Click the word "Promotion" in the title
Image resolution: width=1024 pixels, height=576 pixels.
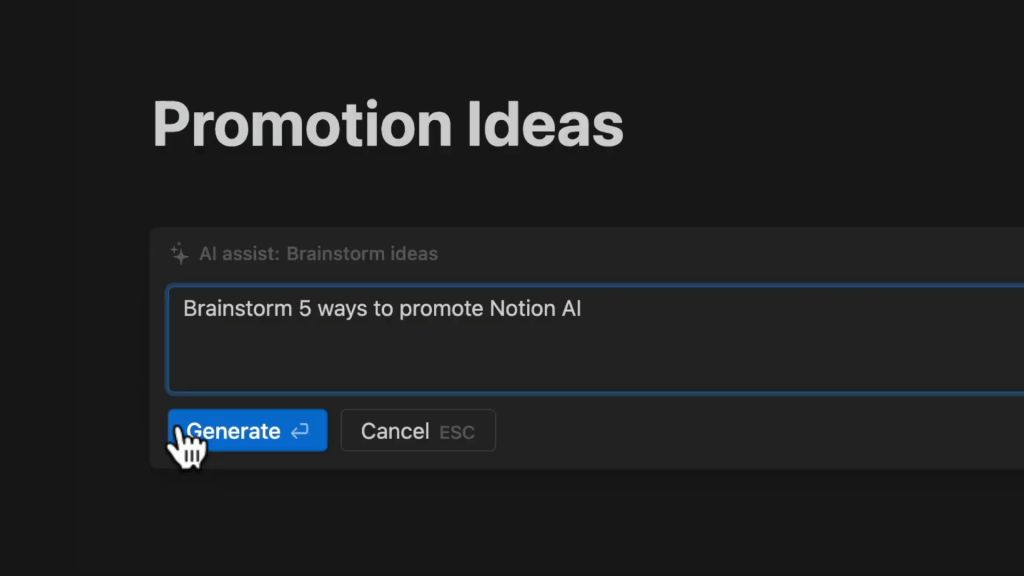(x=302, y=125)
